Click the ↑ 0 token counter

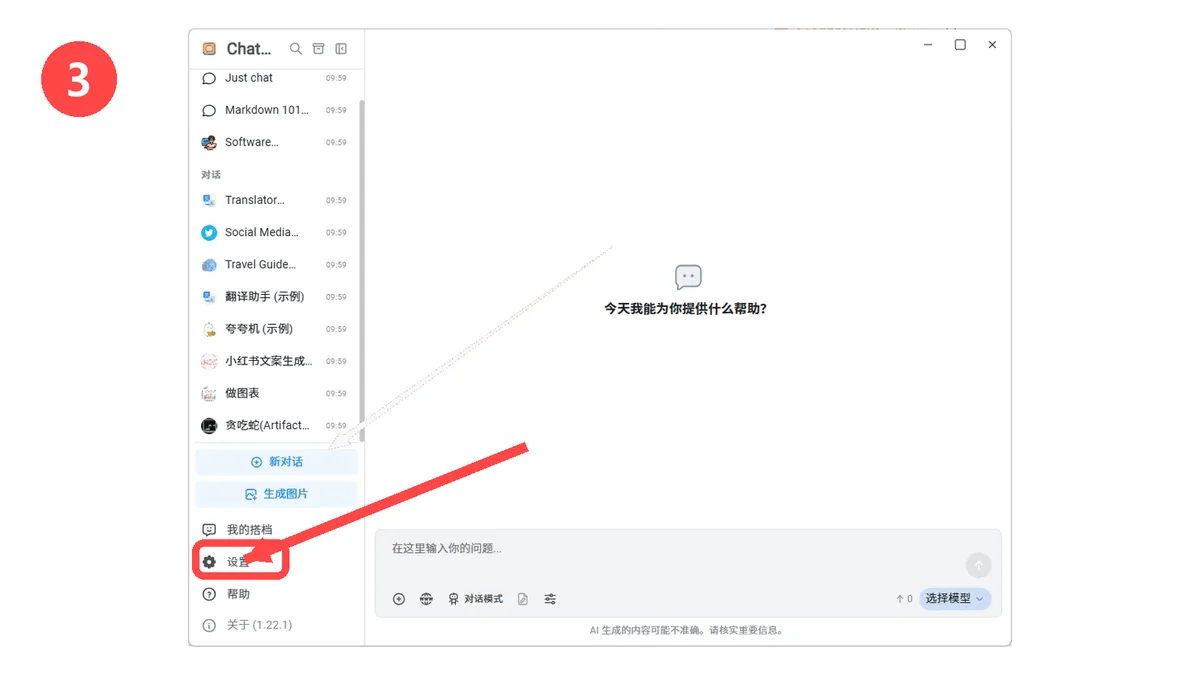(x=904, y=599)
